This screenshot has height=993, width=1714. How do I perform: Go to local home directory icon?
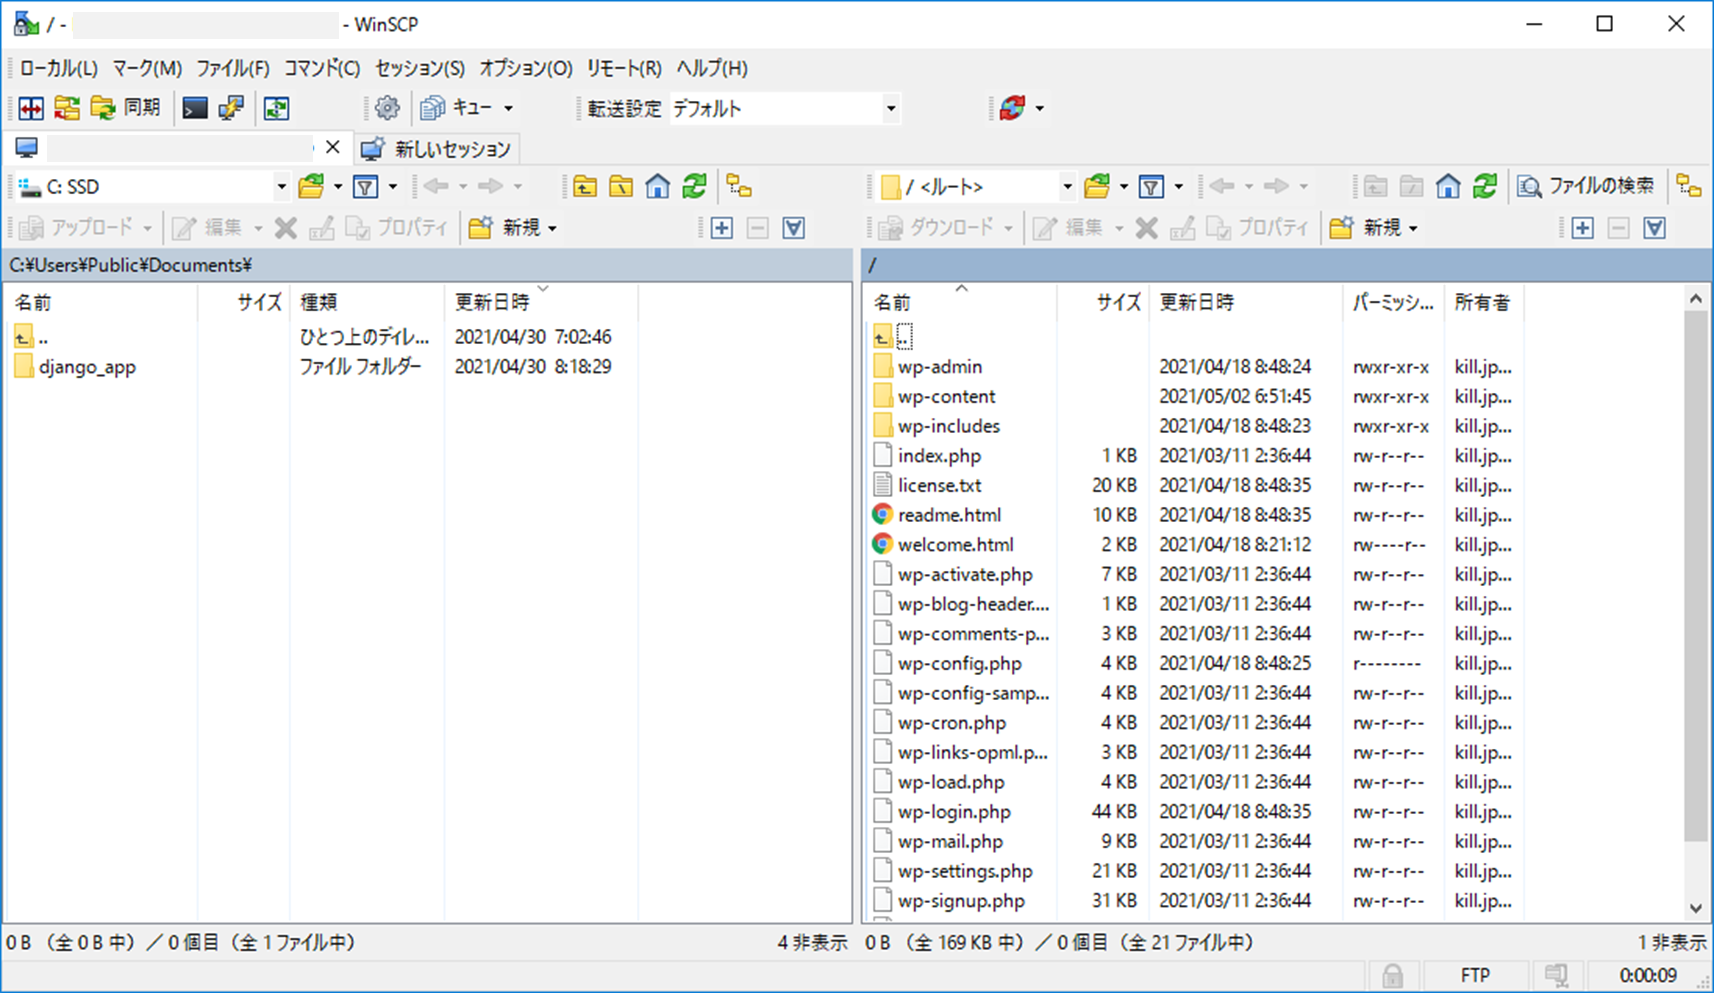point(657,186)
